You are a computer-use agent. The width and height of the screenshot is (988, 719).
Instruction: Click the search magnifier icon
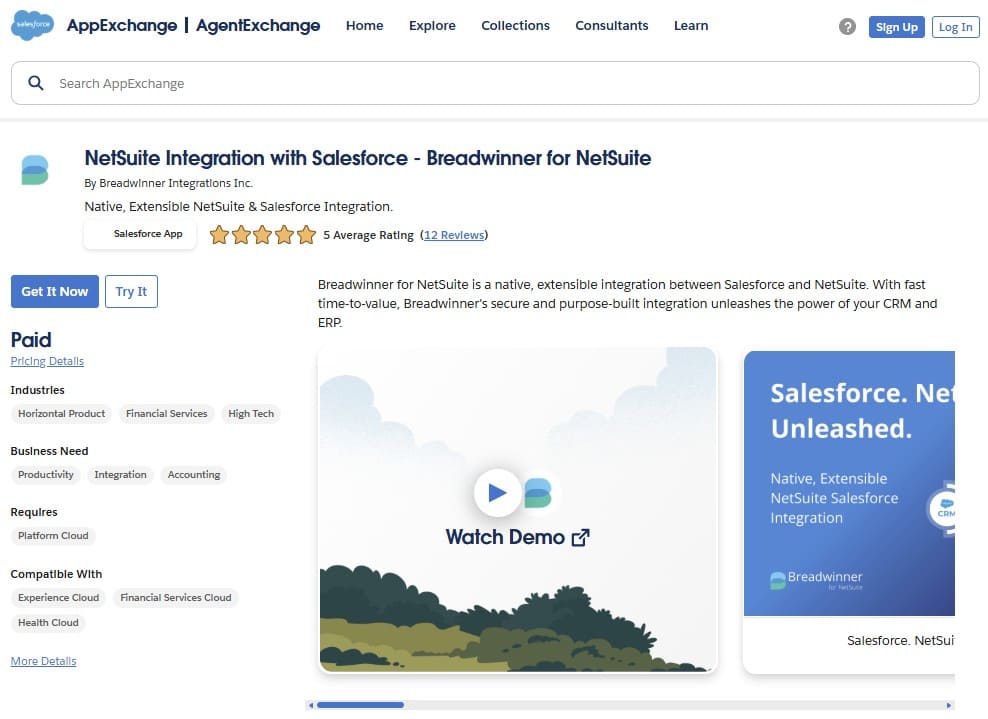[x=36, y=83]
